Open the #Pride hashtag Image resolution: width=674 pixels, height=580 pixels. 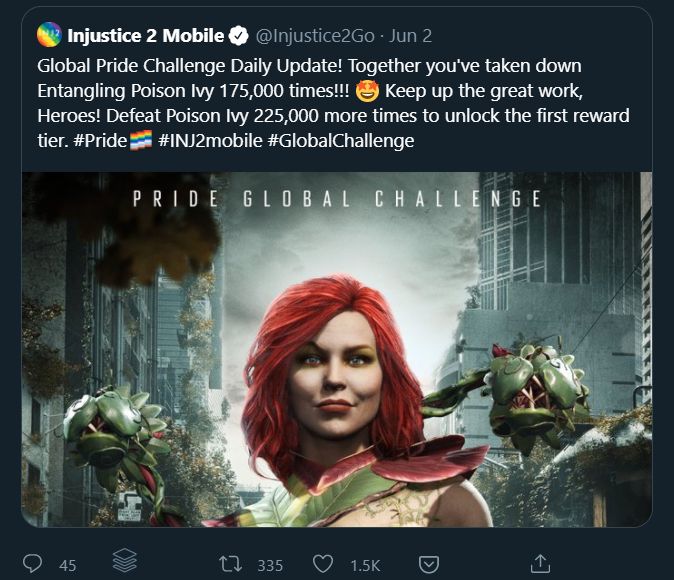tap(99, 141)
